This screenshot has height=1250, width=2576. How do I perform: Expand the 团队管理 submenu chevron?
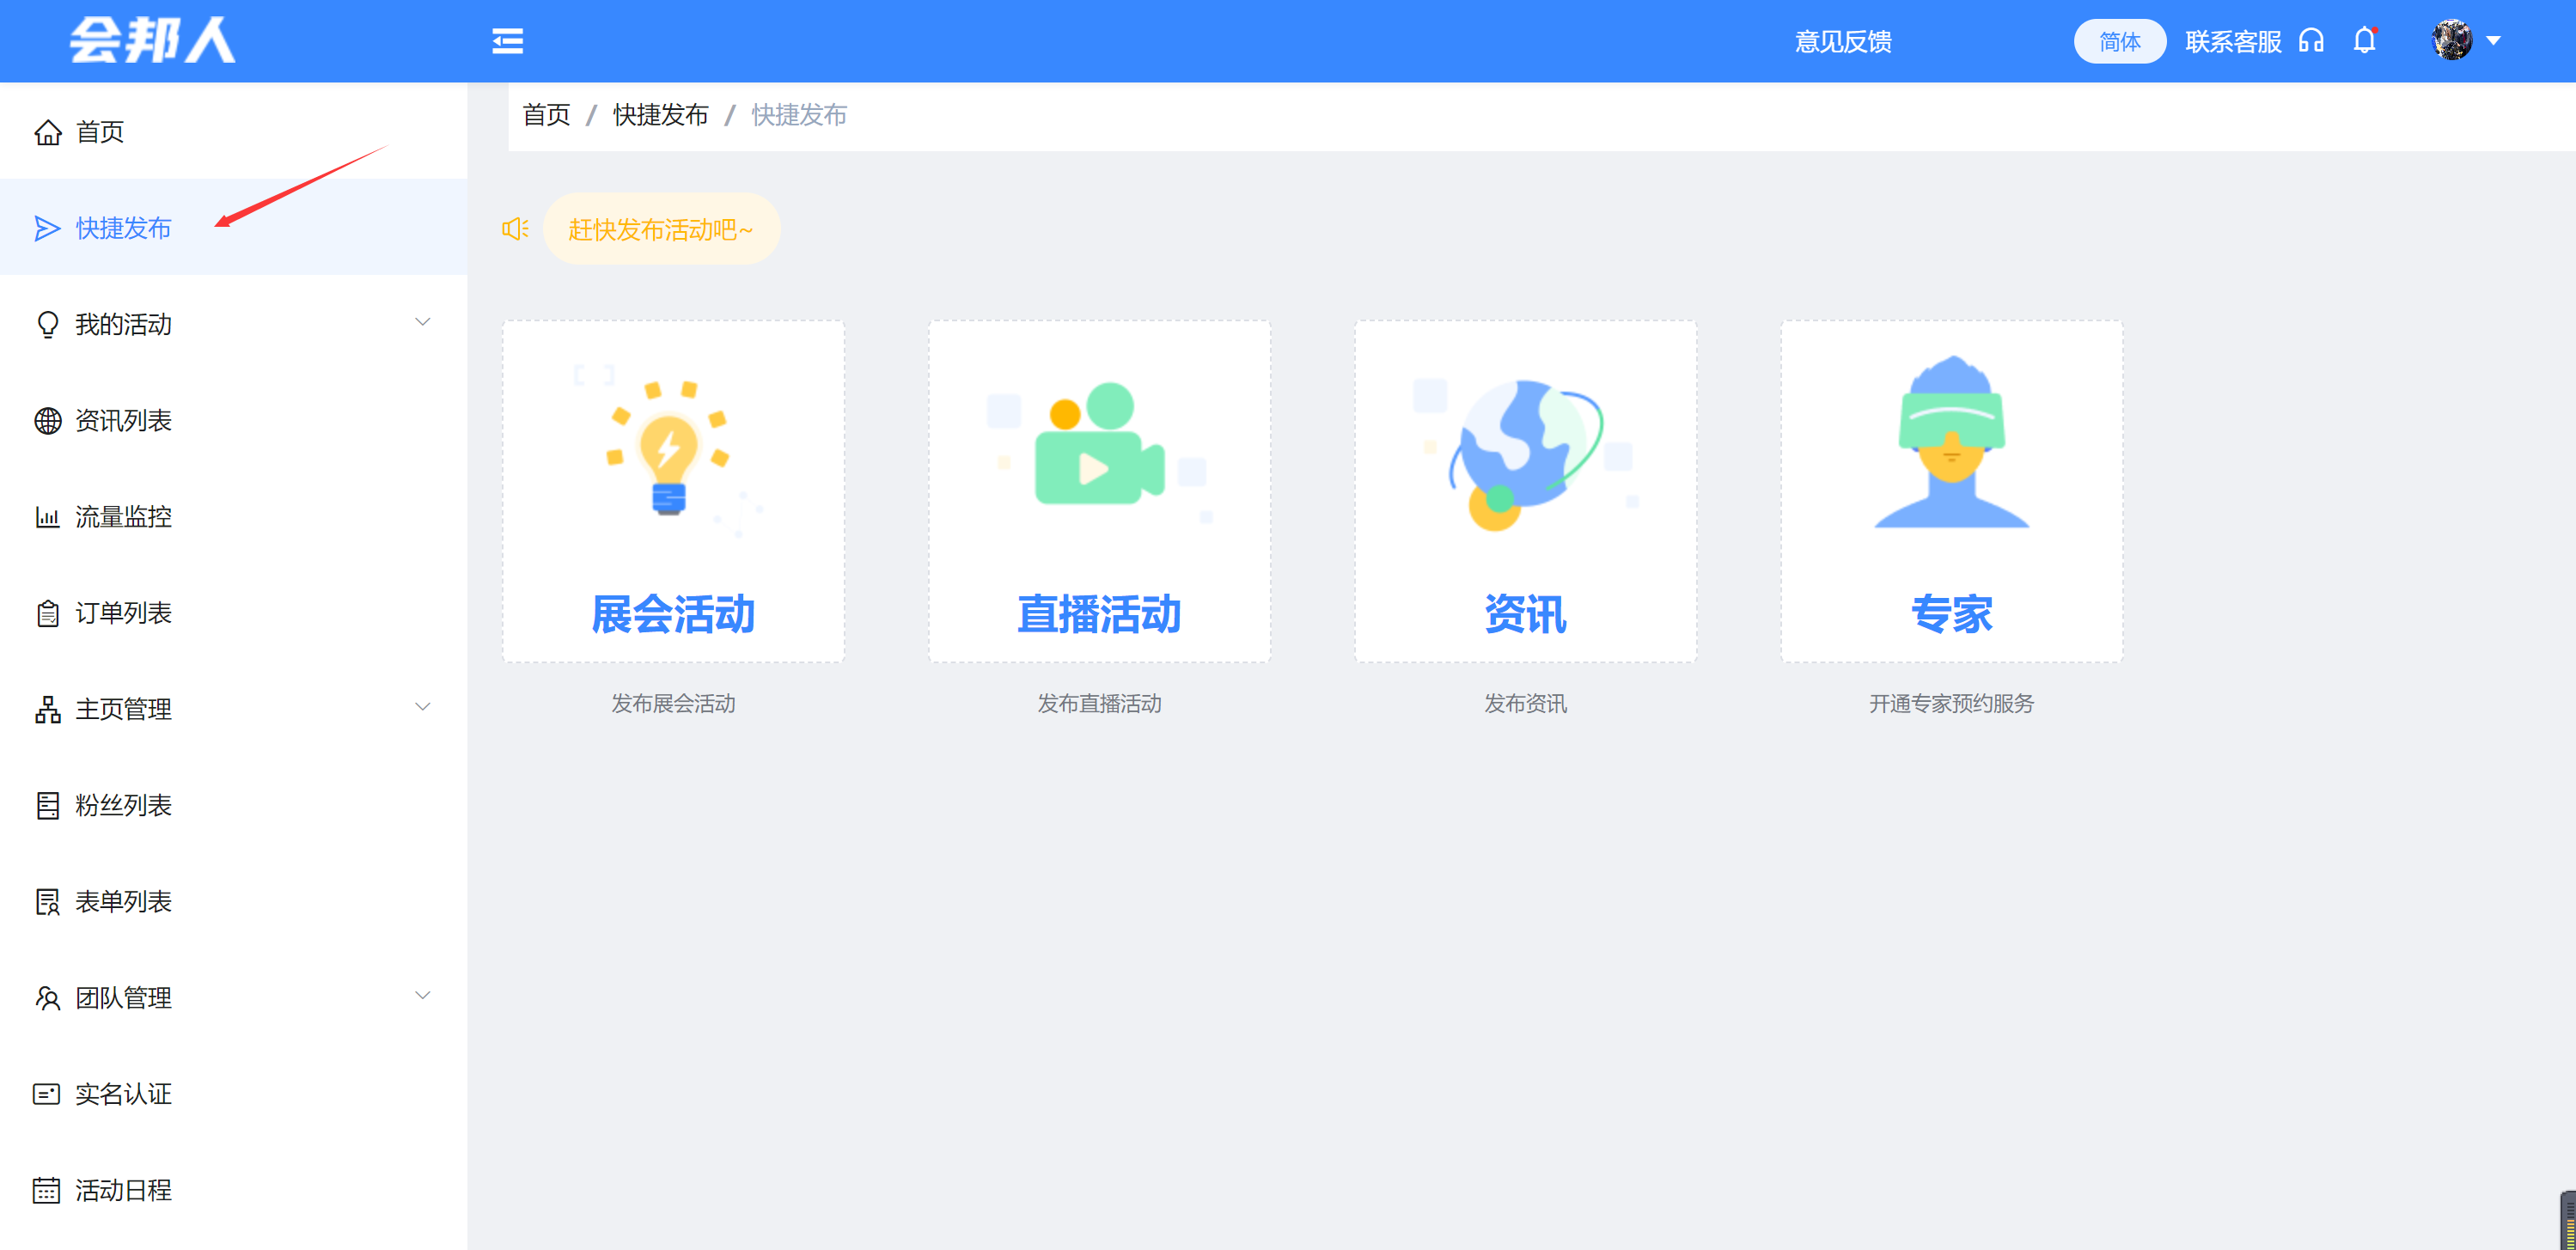[x=422, y=995]
